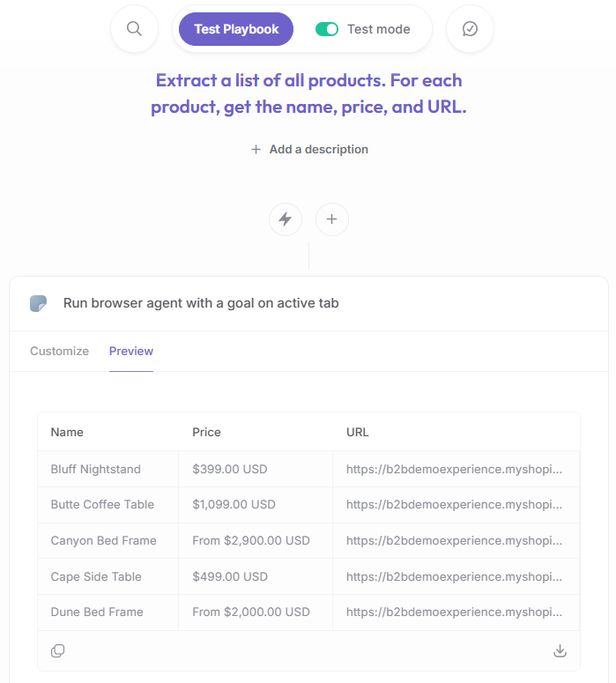Download the results table

click(560, 651)
